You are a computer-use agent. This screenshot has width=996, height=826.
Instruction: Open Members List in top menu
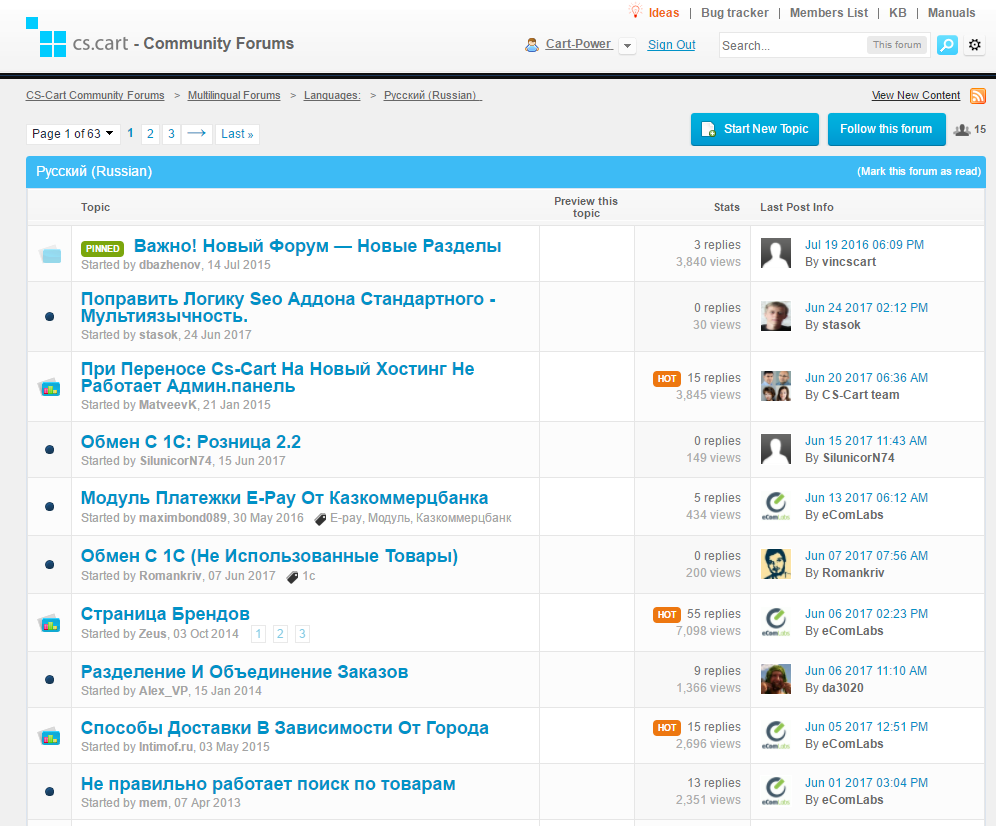(x=828, y=13)
